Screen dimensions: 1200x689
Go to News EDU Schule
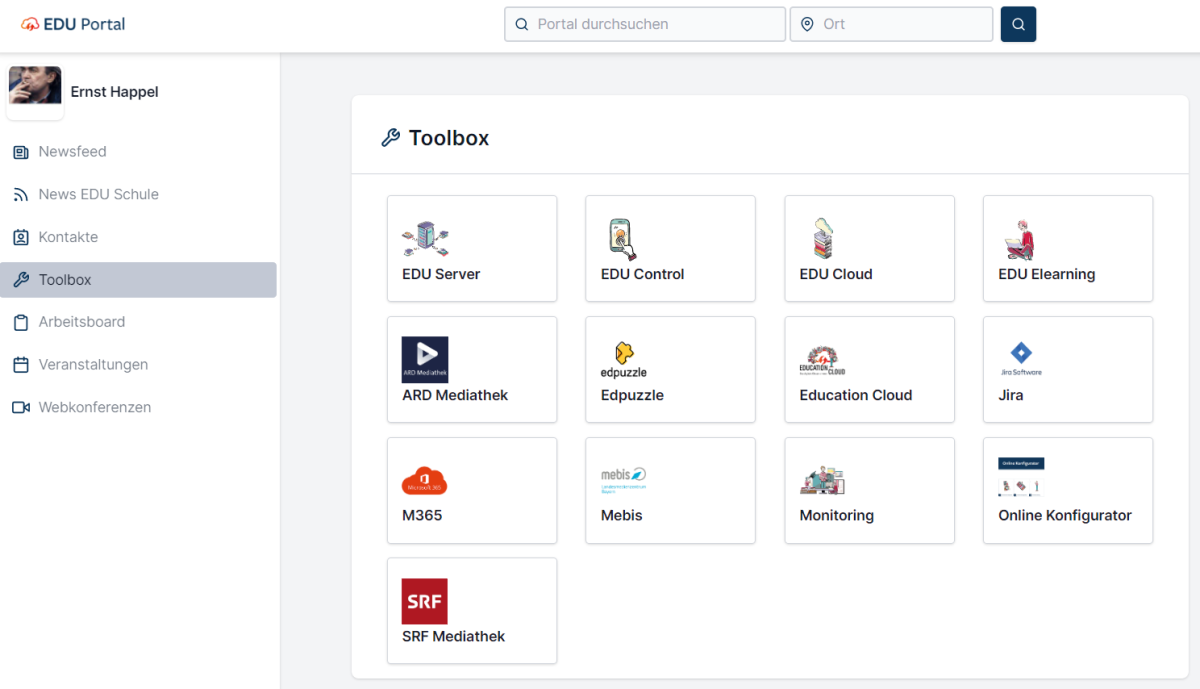tap(98, 194)
